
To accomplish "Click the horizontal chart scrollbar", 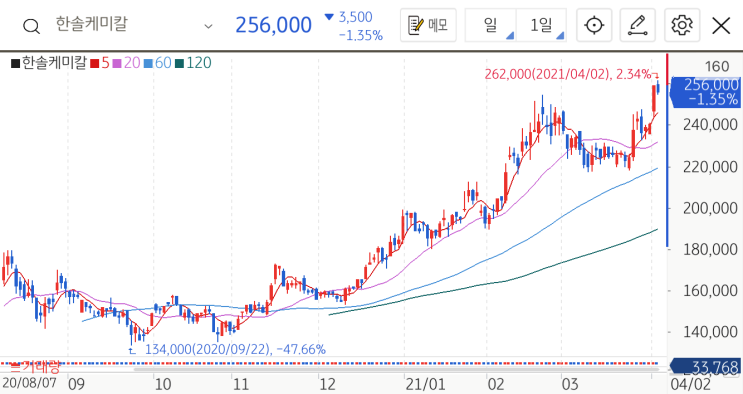I will point(397,369).
